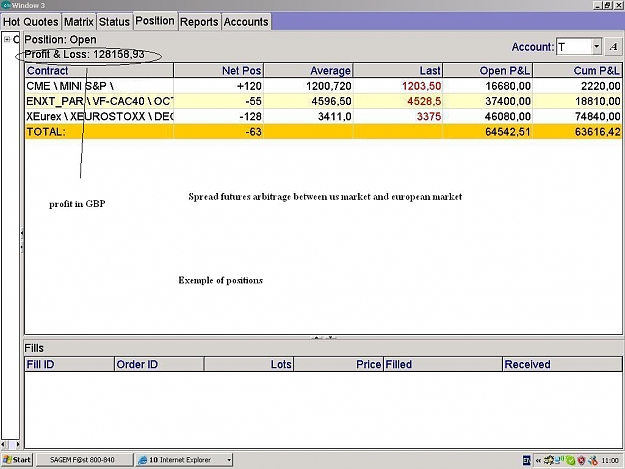Screen dimensions: 625x469
Task: Click the network connection tray icon
Action: tap(560, 460)
